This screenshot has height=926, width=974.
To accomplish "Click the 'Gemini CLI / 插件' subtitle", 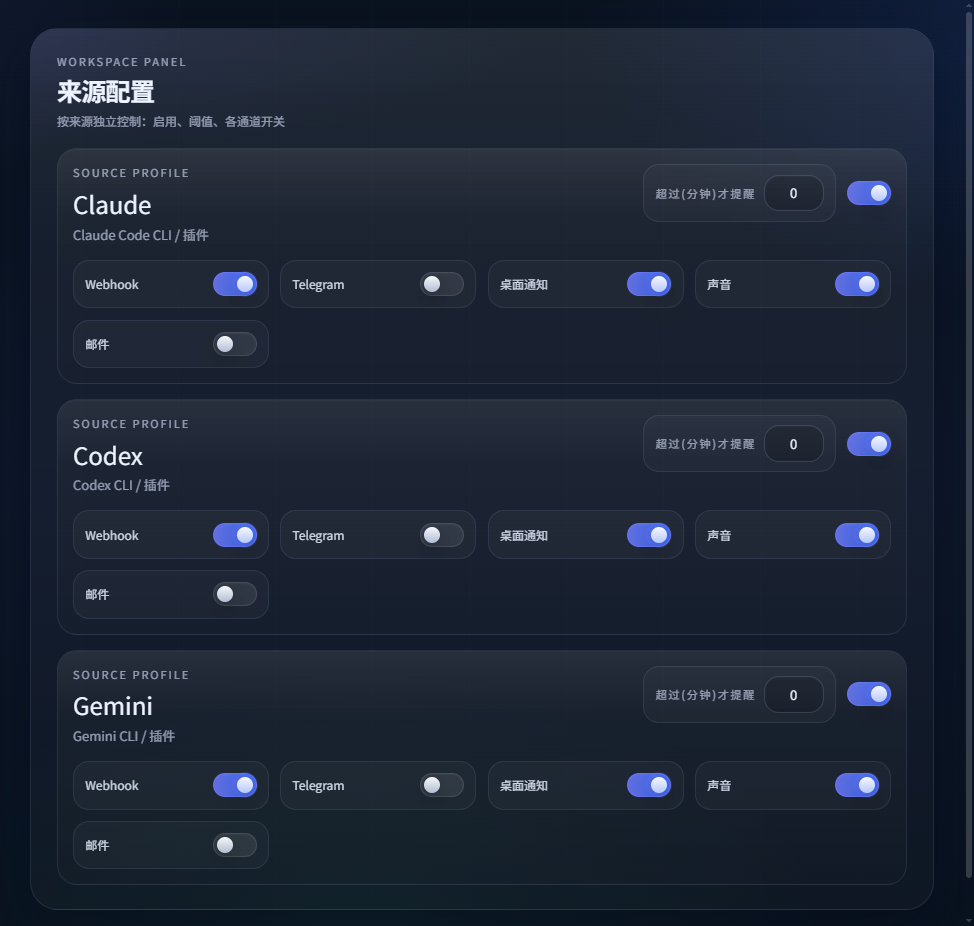I will coord(124,736).
